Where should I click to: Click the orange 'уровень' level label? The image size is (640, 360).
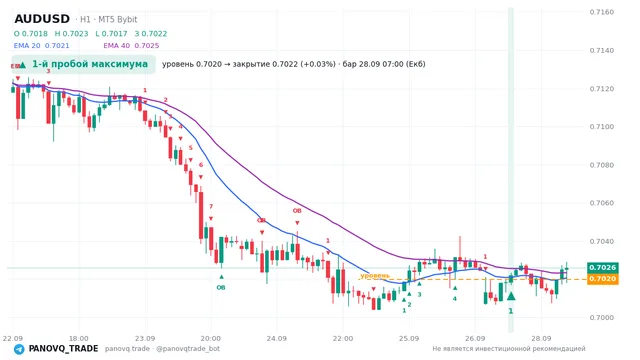(375, 276)
